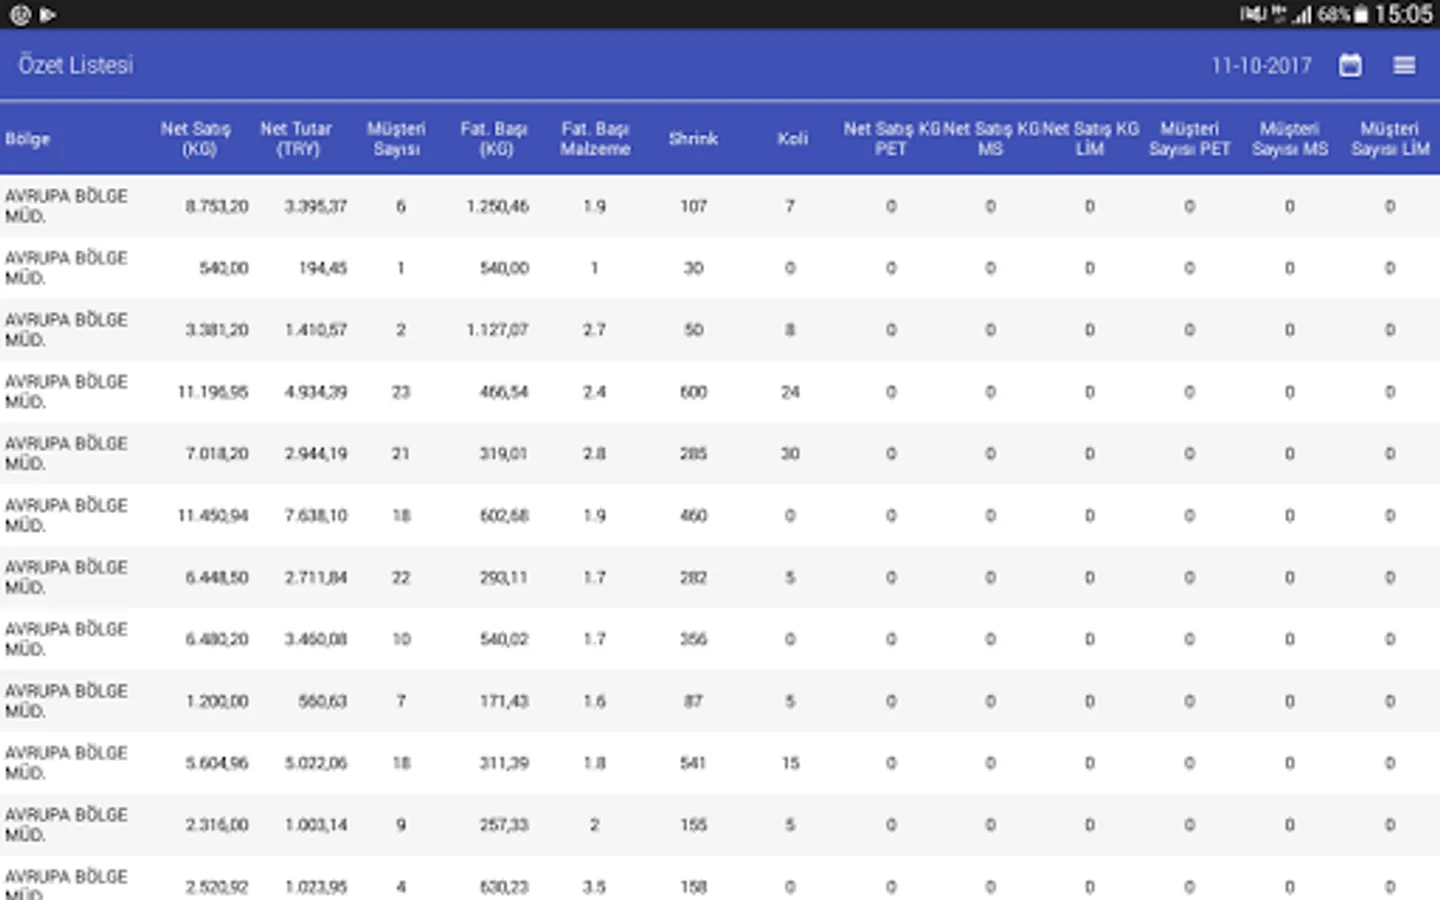
Task: Open the hamburger menu
Action: (x=1404, y=65)
